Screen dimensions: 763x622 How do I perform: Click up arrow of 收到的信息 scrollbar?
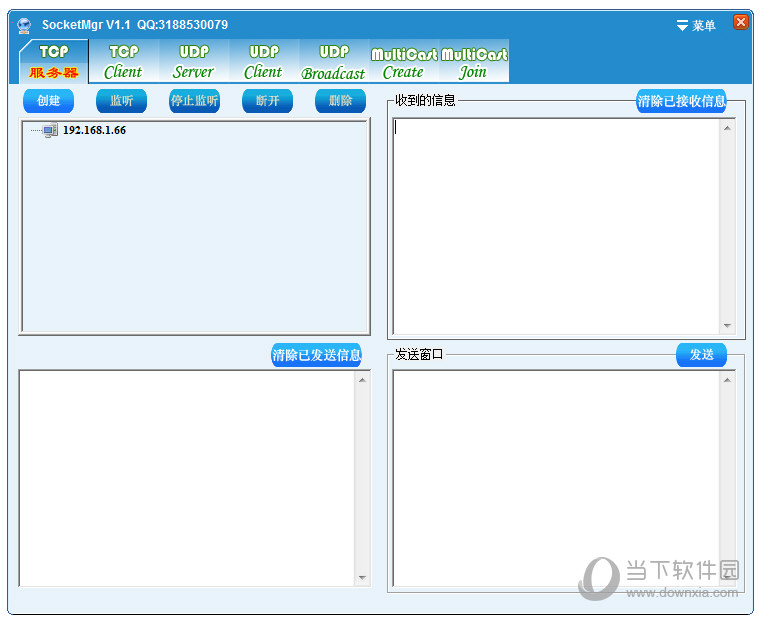coord(727,128)
